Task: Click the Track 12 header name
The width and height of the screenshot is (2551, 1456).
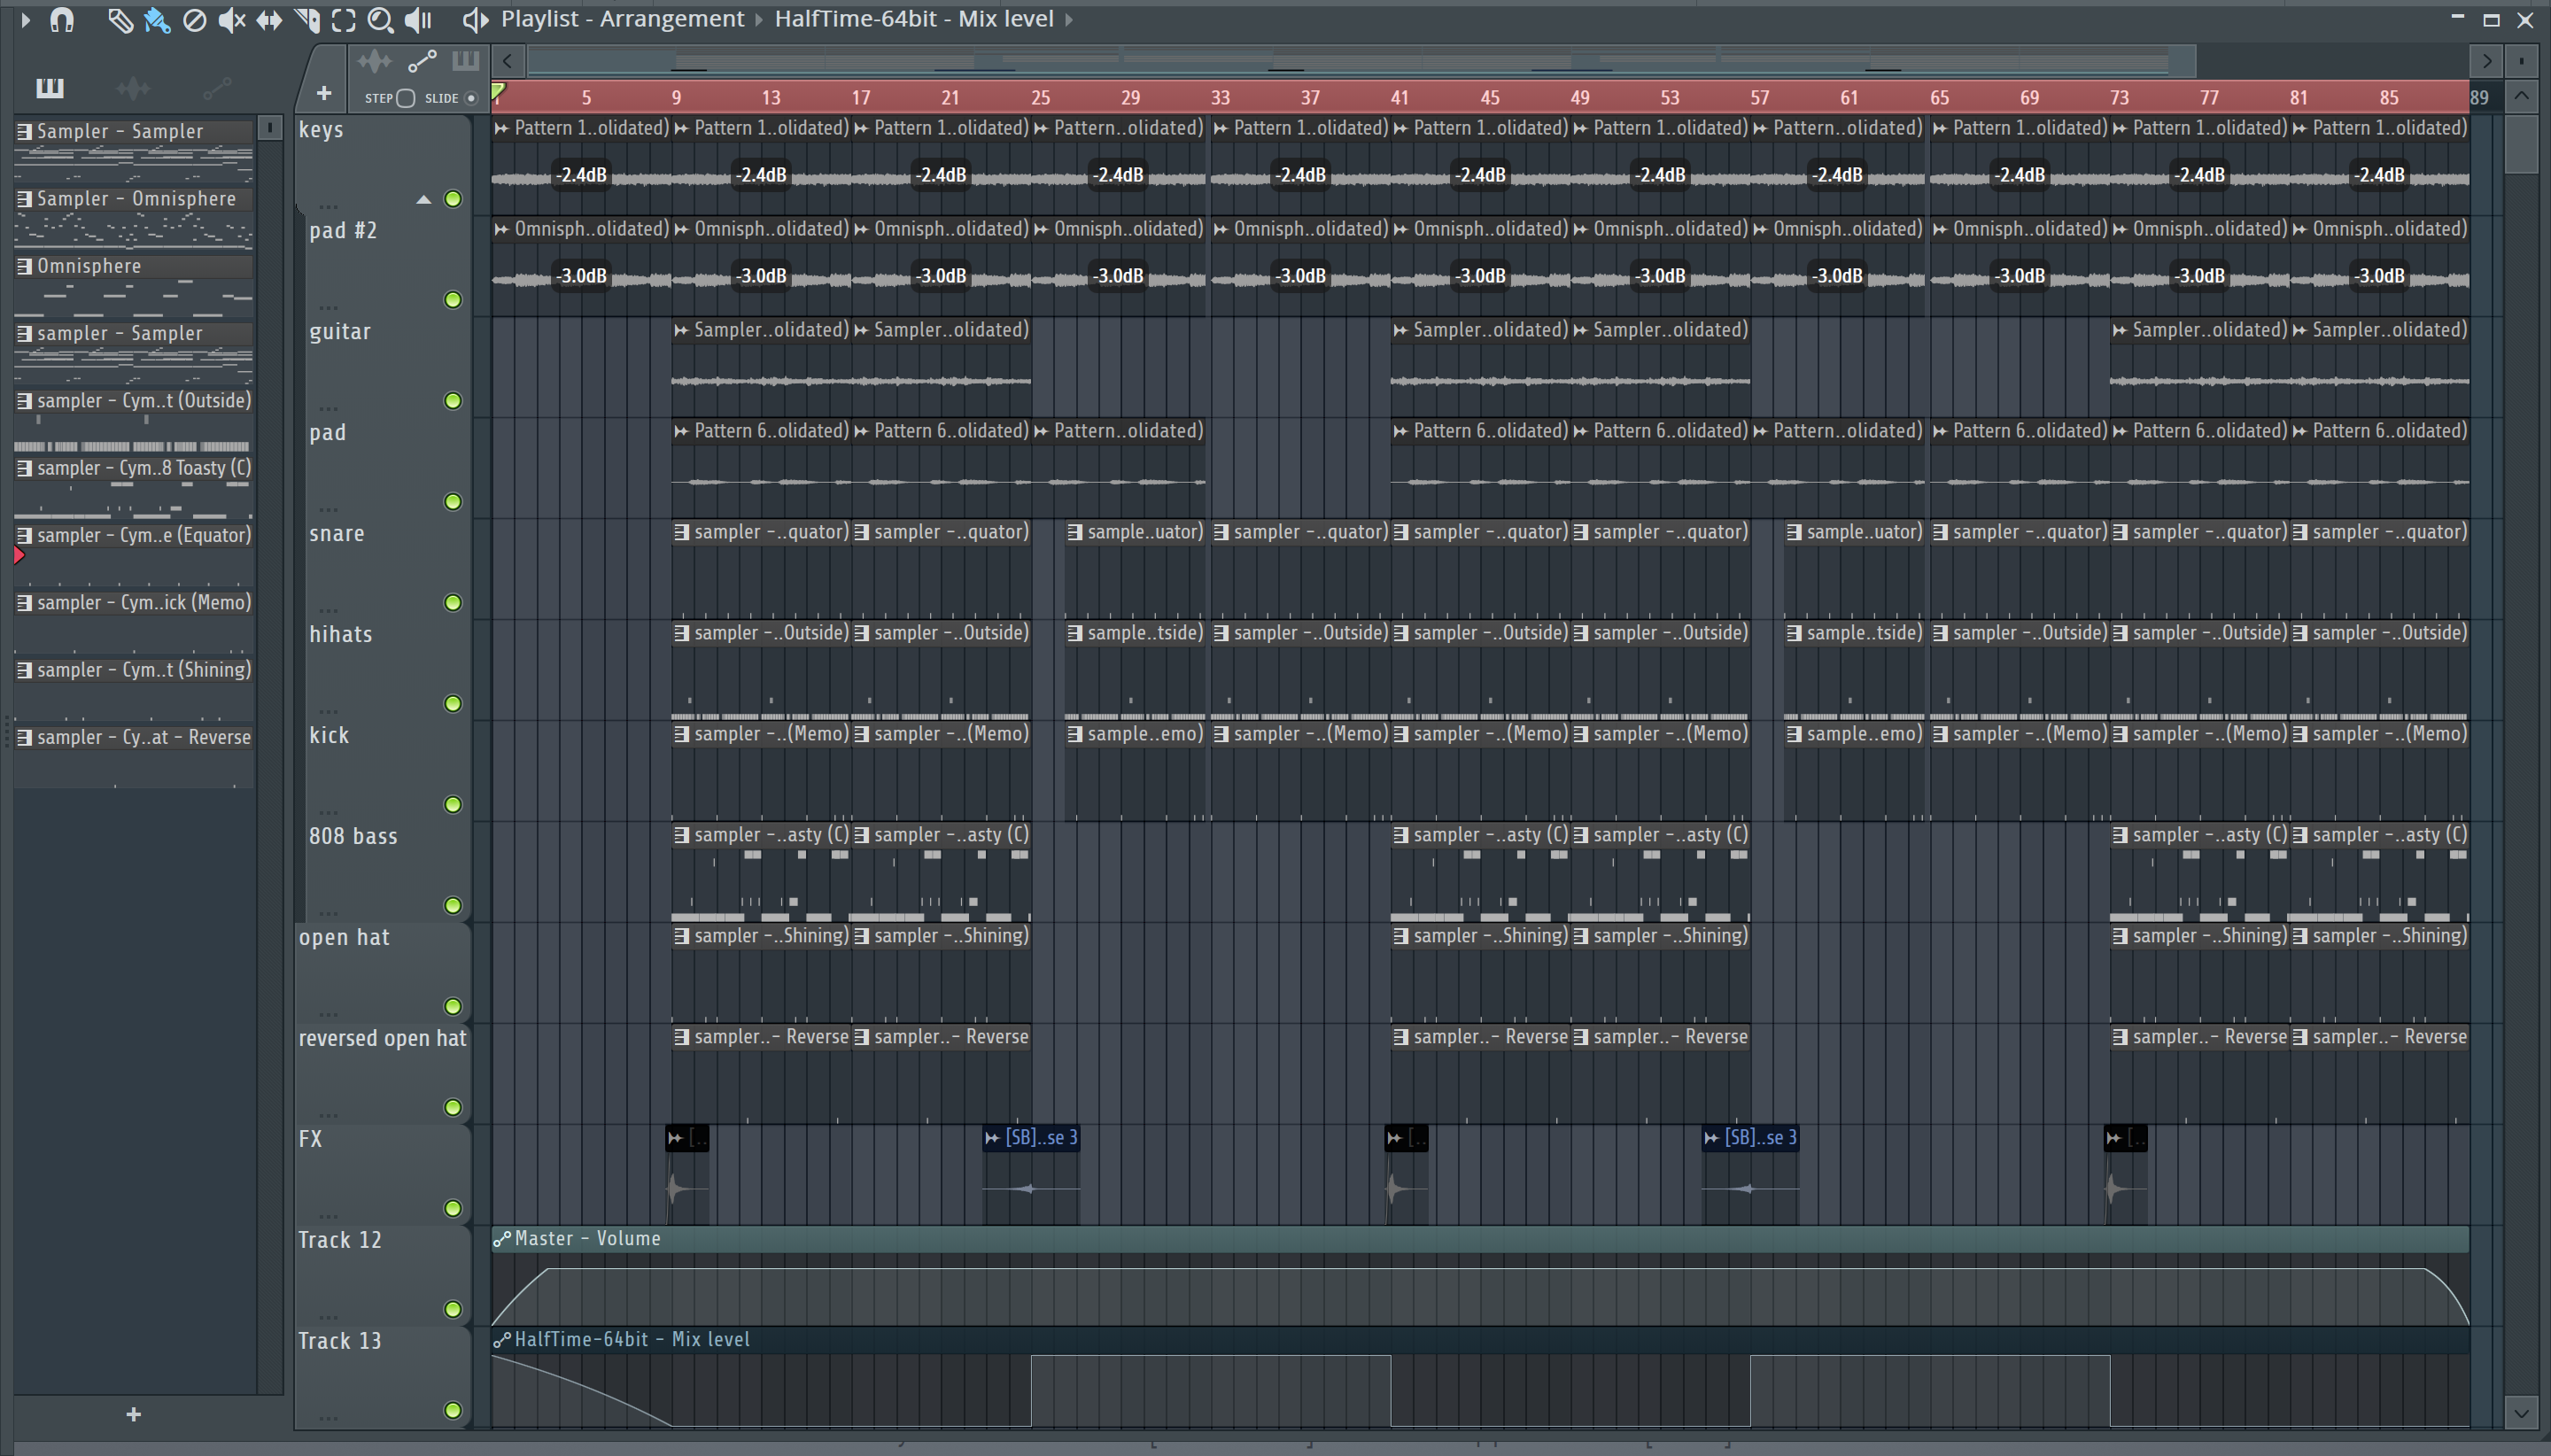Action: tap(340, 1241)
